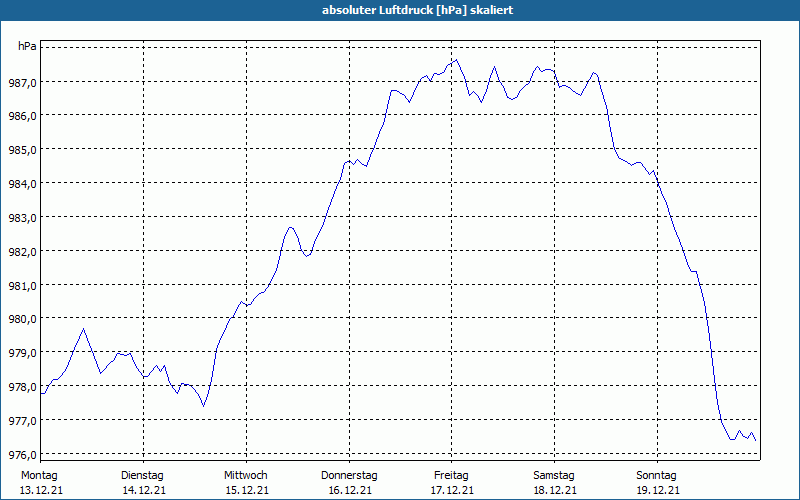Image resolution: width=800 pixels, height=500 pixels.
Task: Click the Dienstag day label
Action: click(x=142, y=476)
